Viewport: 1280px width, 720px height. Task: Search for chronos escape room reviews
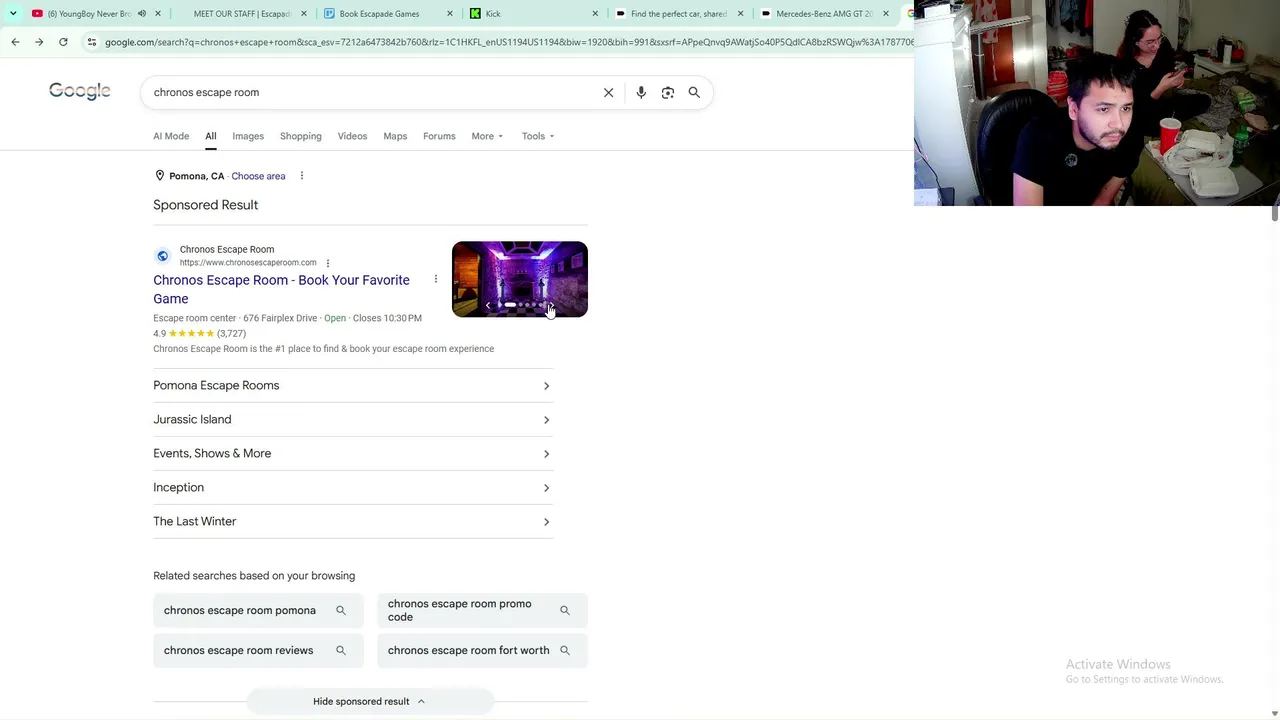coord(258,650)
